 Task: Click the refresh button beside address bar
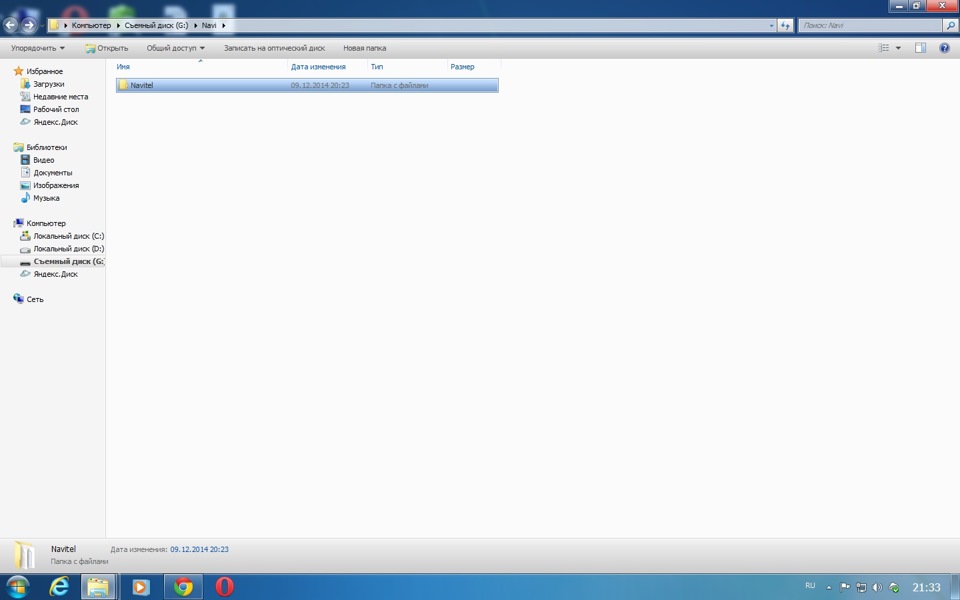point(786,25)
